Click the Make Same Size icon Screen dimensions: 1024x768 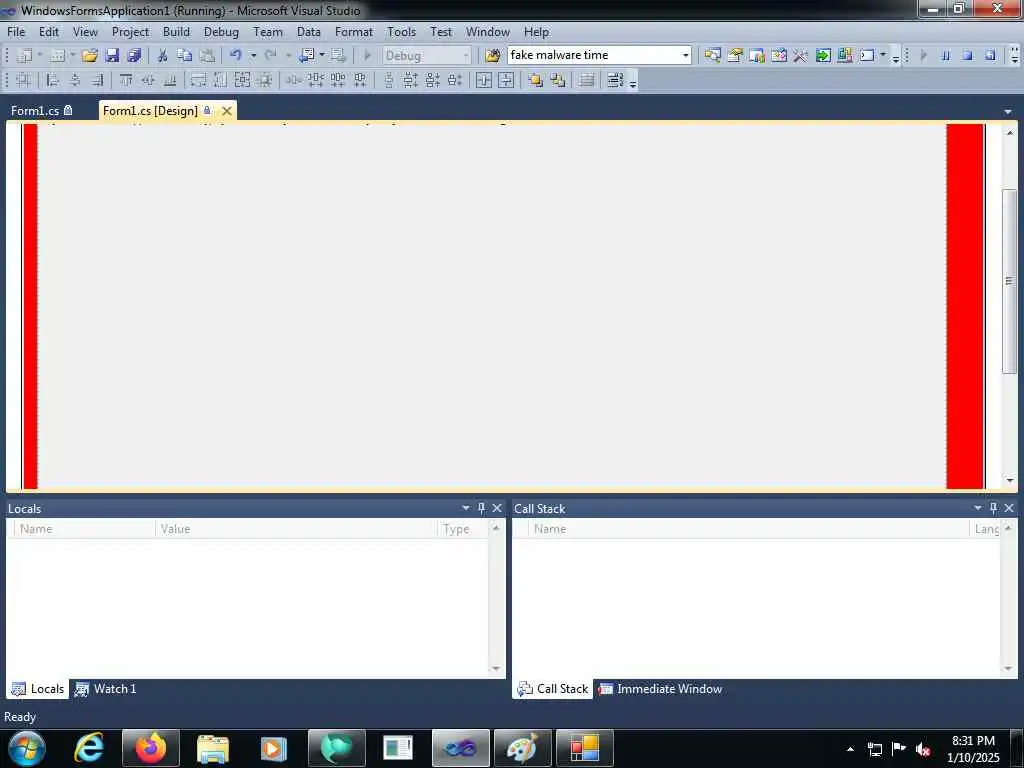(x=242, y=80)
